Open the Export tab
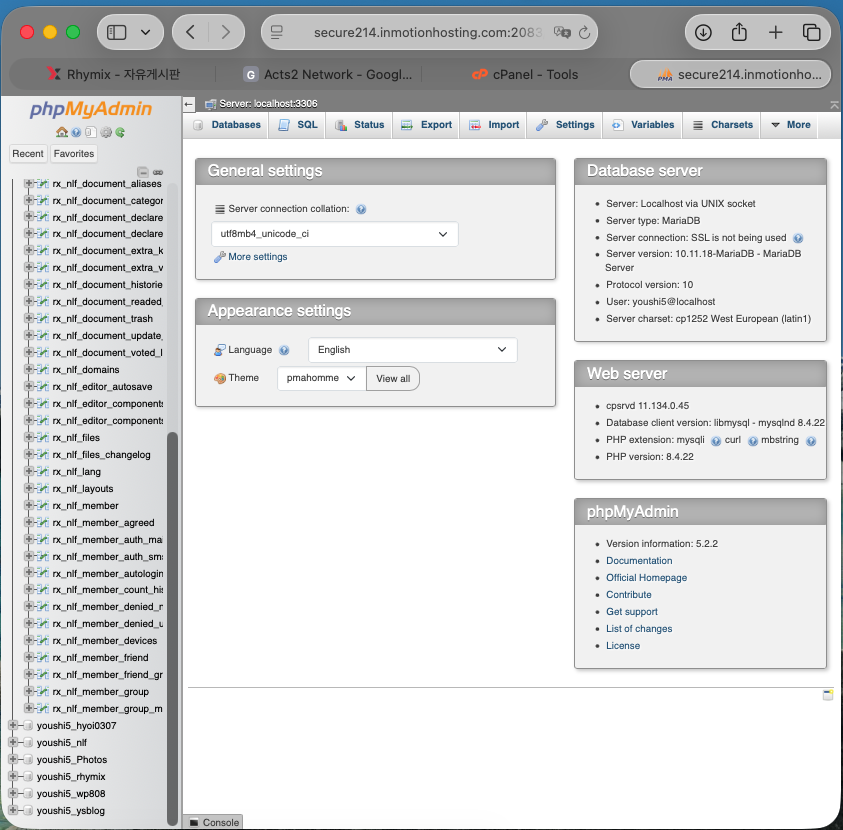The image size is (843, 830). [x=426, y=125]
